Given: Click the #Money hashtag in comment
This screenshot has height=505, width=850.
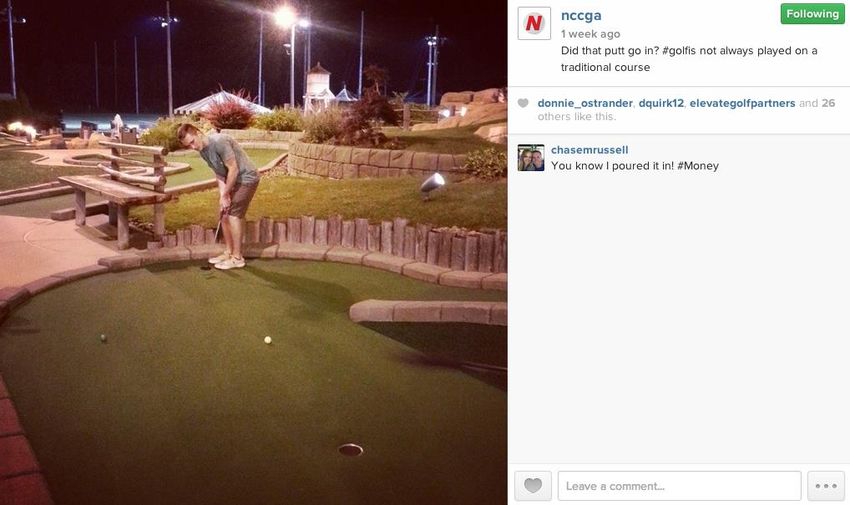Looking at the screenshot, I should click(x=698, y=166).
